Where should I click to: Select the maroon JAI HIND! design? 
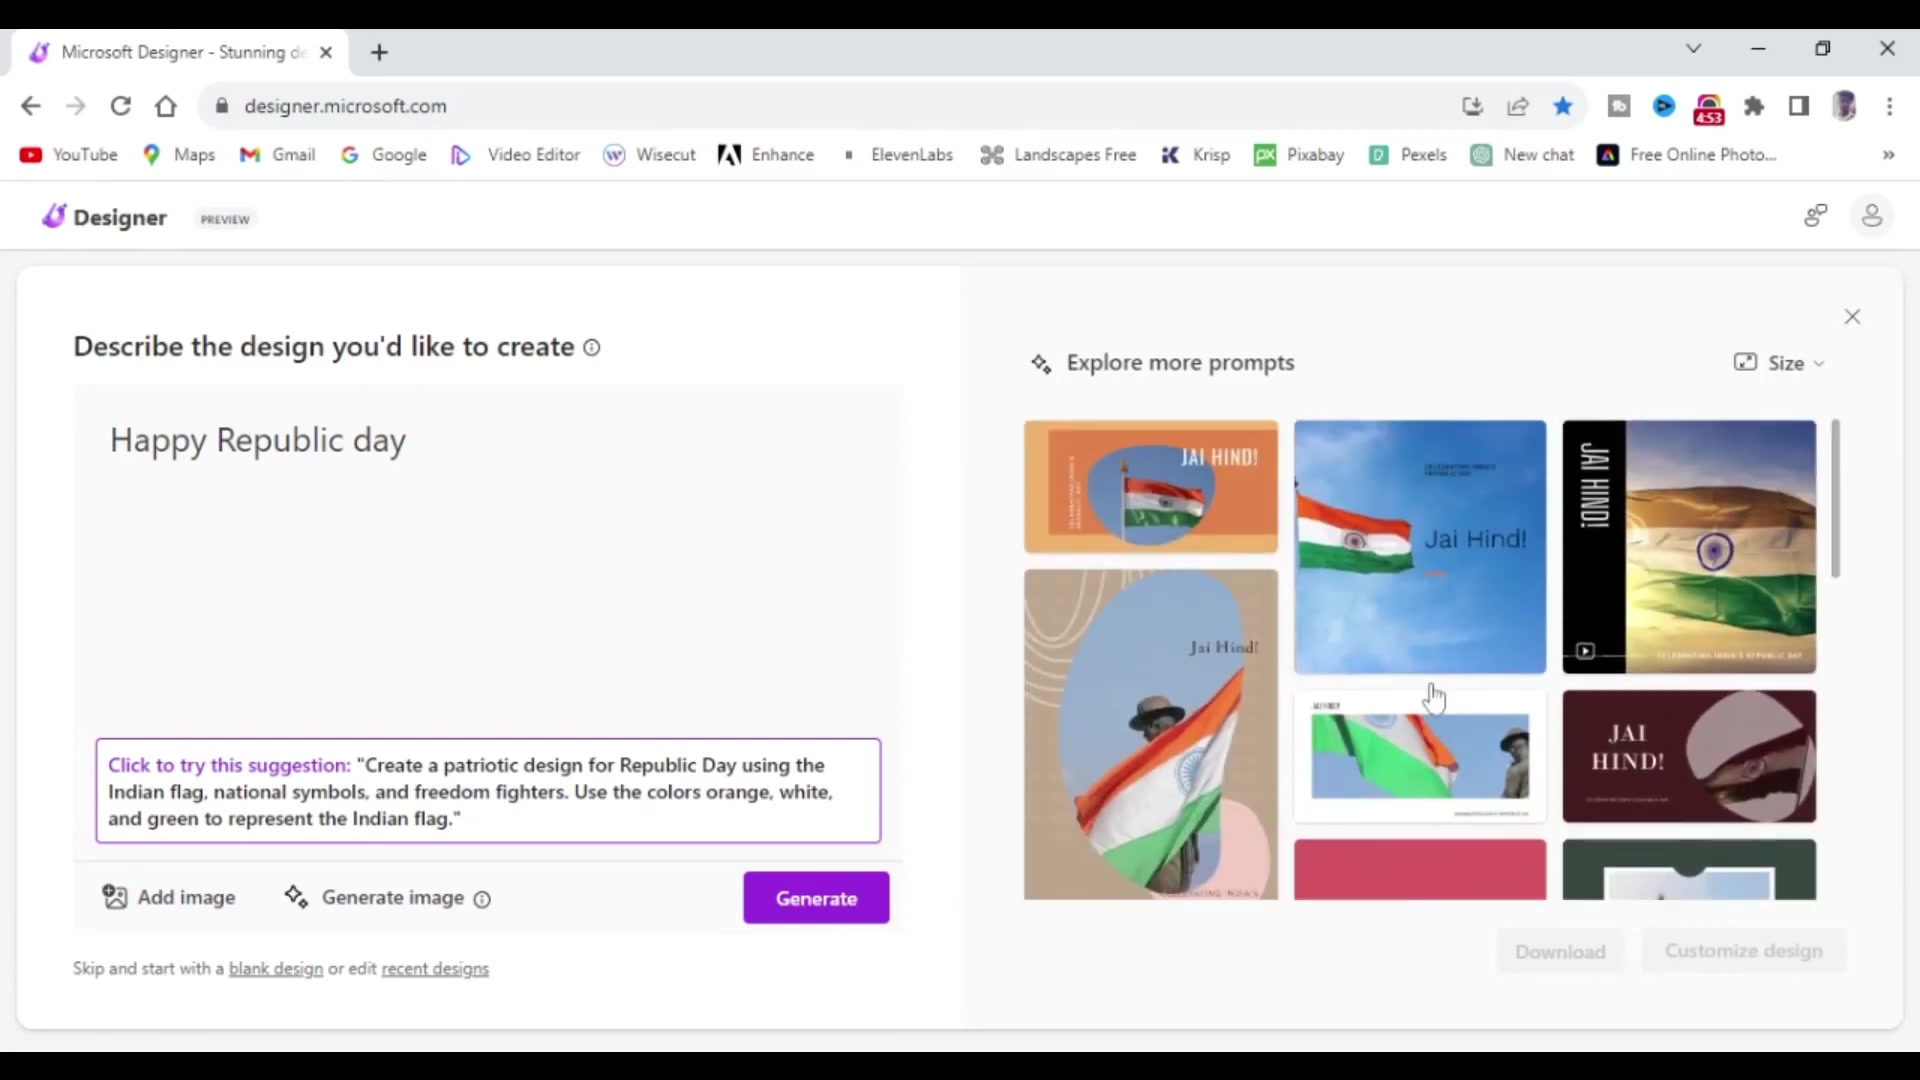[1689, 757]
